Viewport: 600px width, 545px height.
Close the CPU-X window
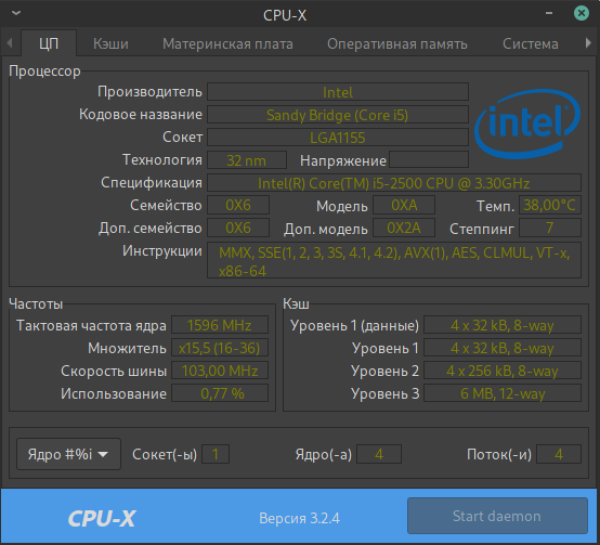click(x=581, y=15)
